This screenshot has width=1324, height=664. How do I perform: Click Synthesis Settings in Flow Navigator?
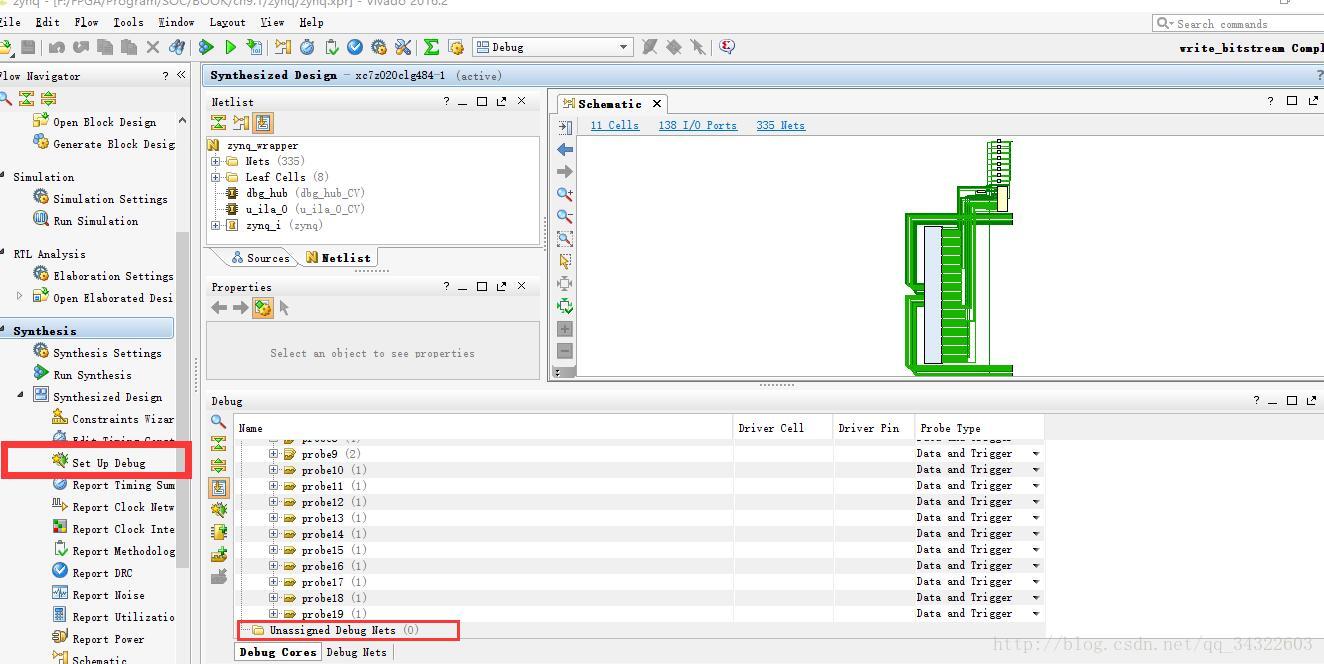[x=107, y=353]
